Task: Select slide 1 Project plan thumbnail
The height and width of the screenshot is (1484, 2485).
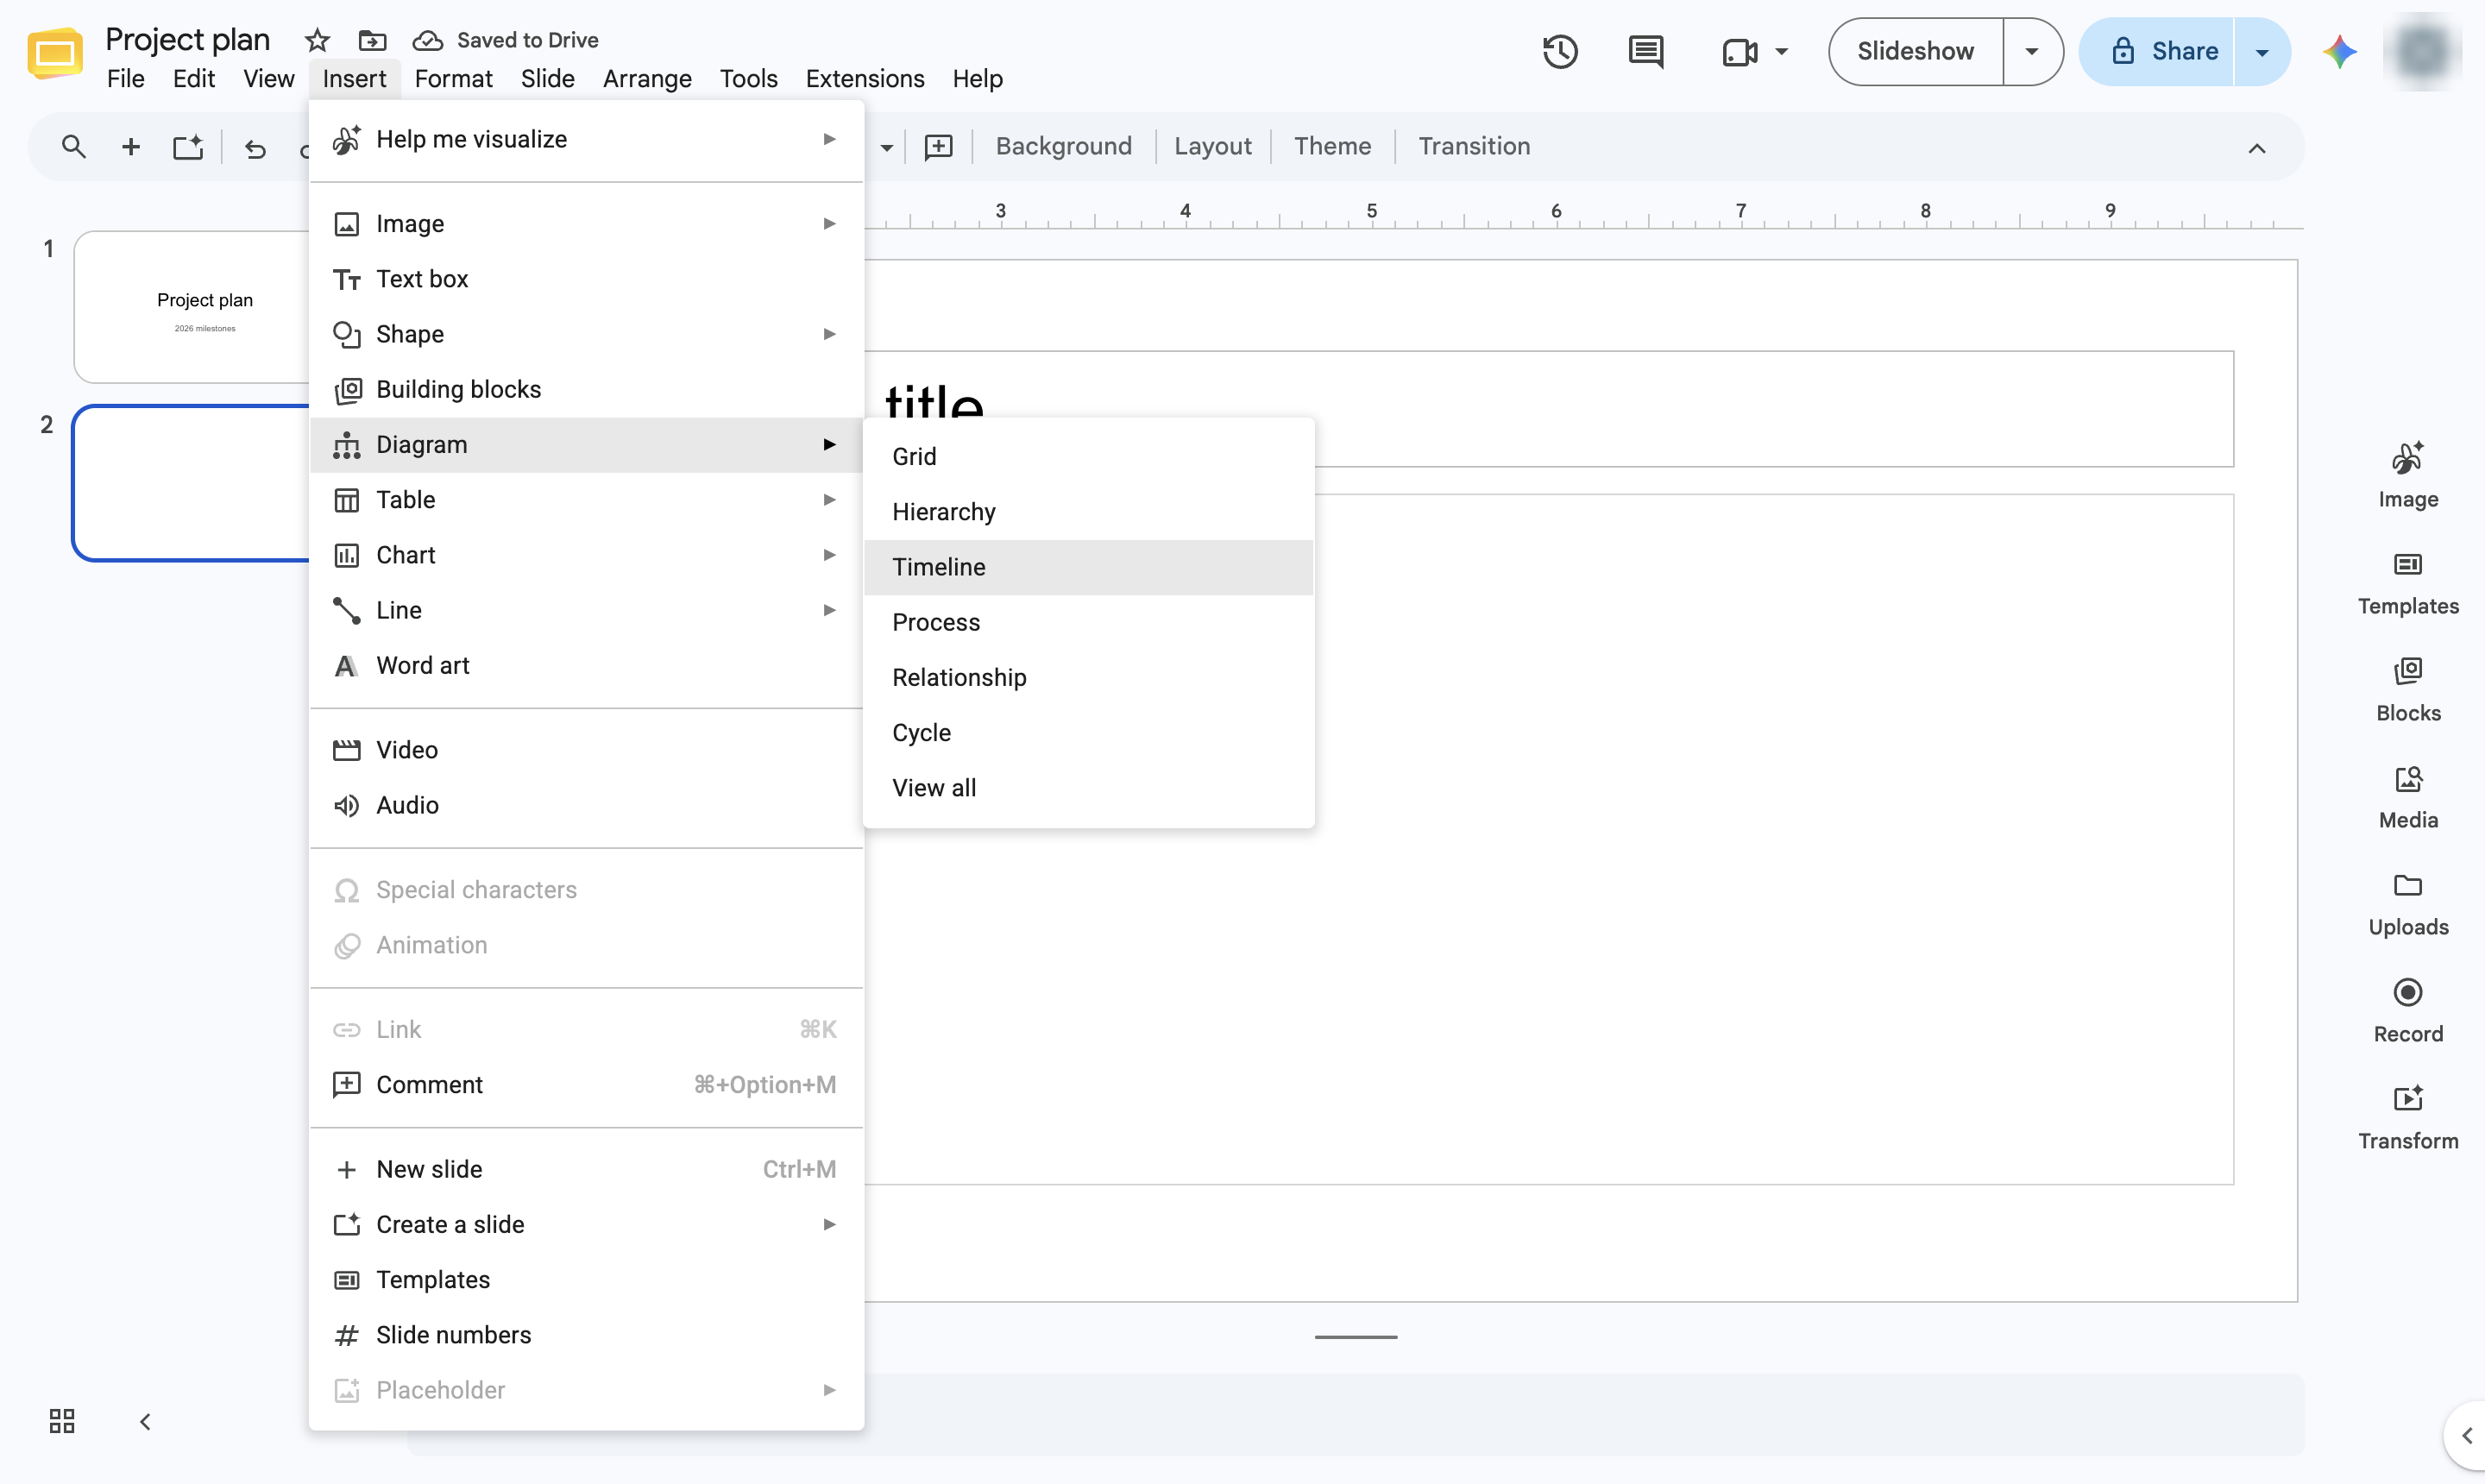Action: 192,306
